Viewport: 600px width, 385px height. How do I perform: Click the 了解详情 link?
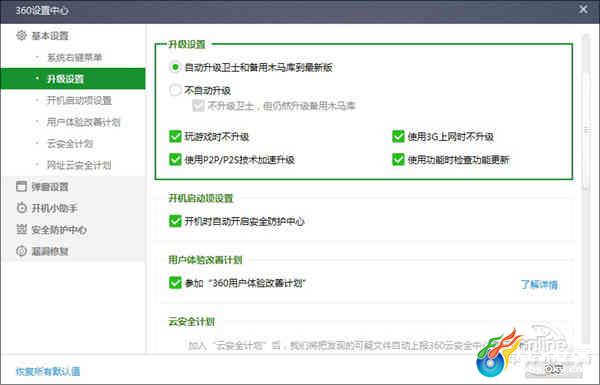[539, 284]
